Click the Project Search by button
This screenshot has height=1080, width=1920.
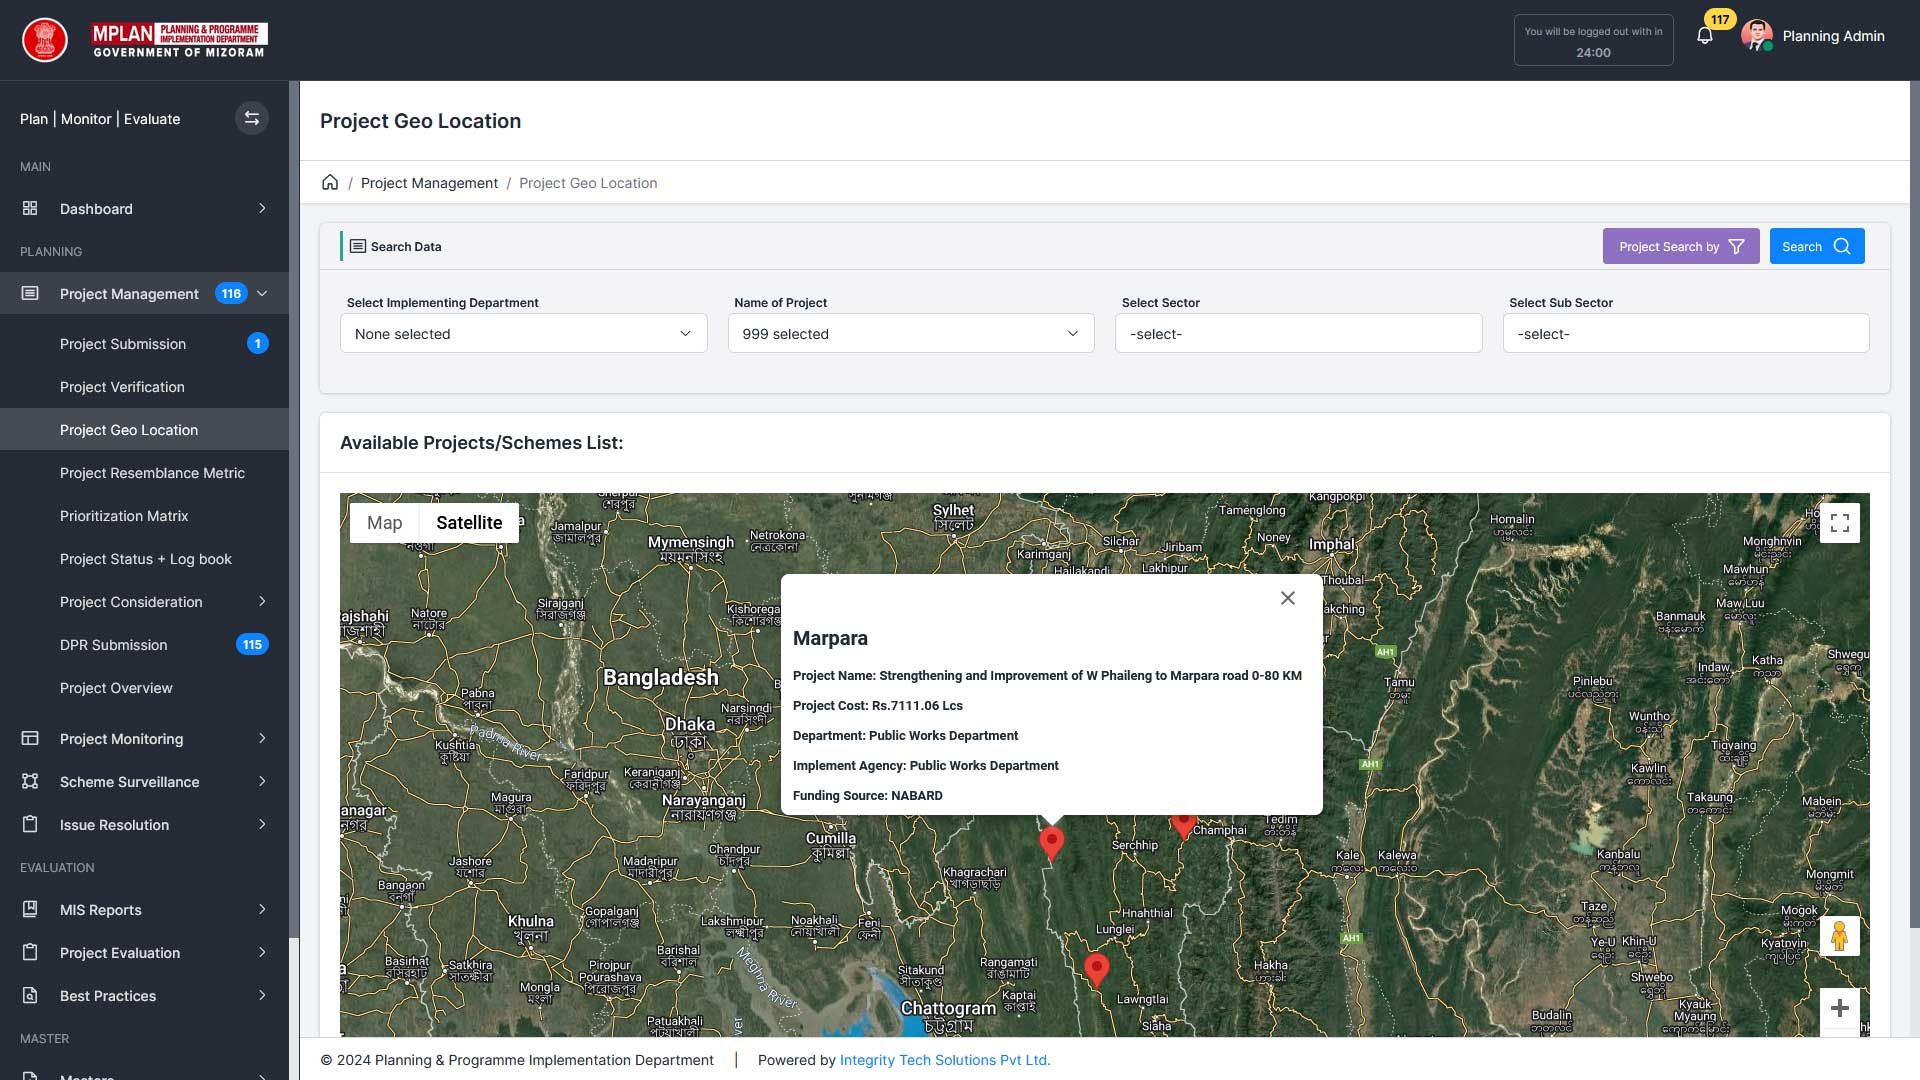(x=1680, y=247)
